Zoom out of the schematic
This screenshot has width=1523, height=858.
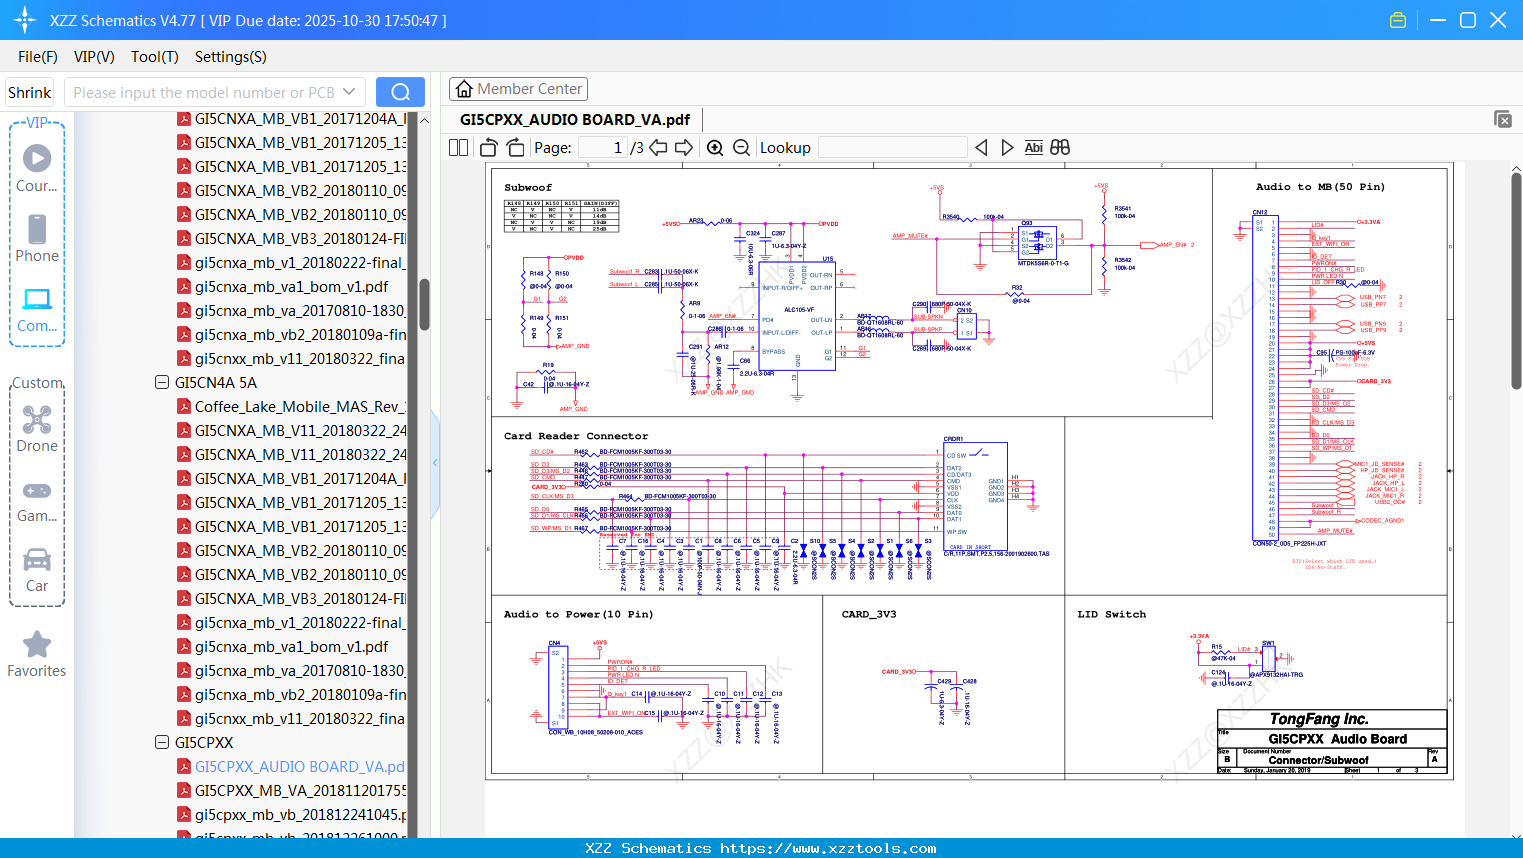click(x=741, y=148)
